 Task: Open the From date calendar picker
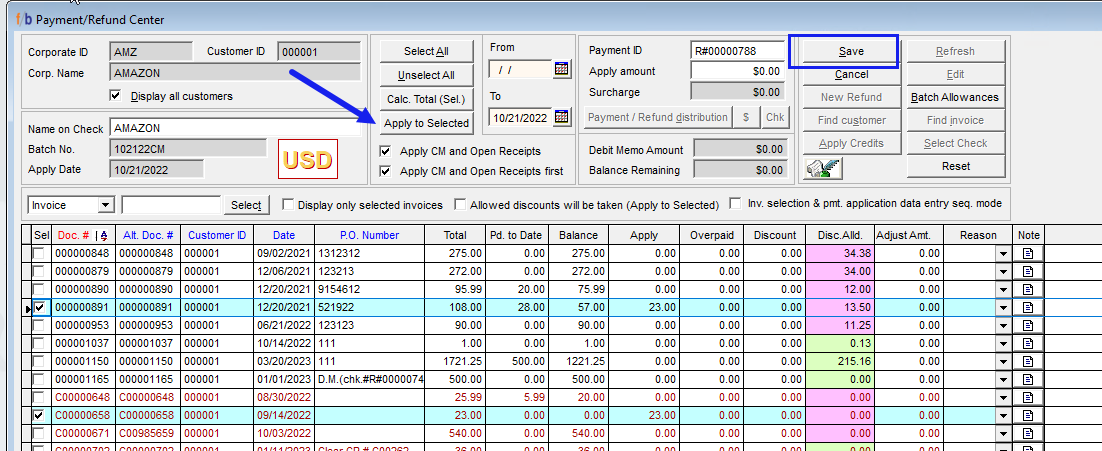click(x=561, y=69)
